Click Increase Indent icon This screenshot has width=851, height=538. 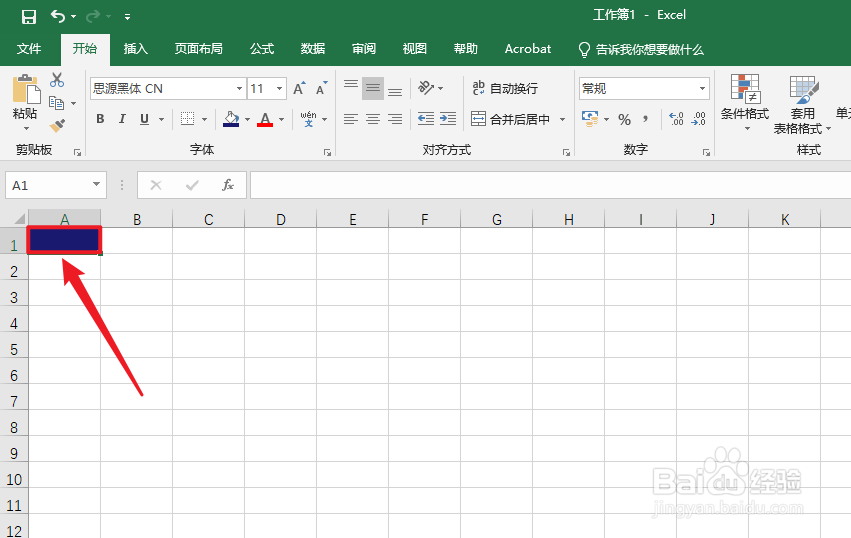pyautogui.click(x=448, y=119)
